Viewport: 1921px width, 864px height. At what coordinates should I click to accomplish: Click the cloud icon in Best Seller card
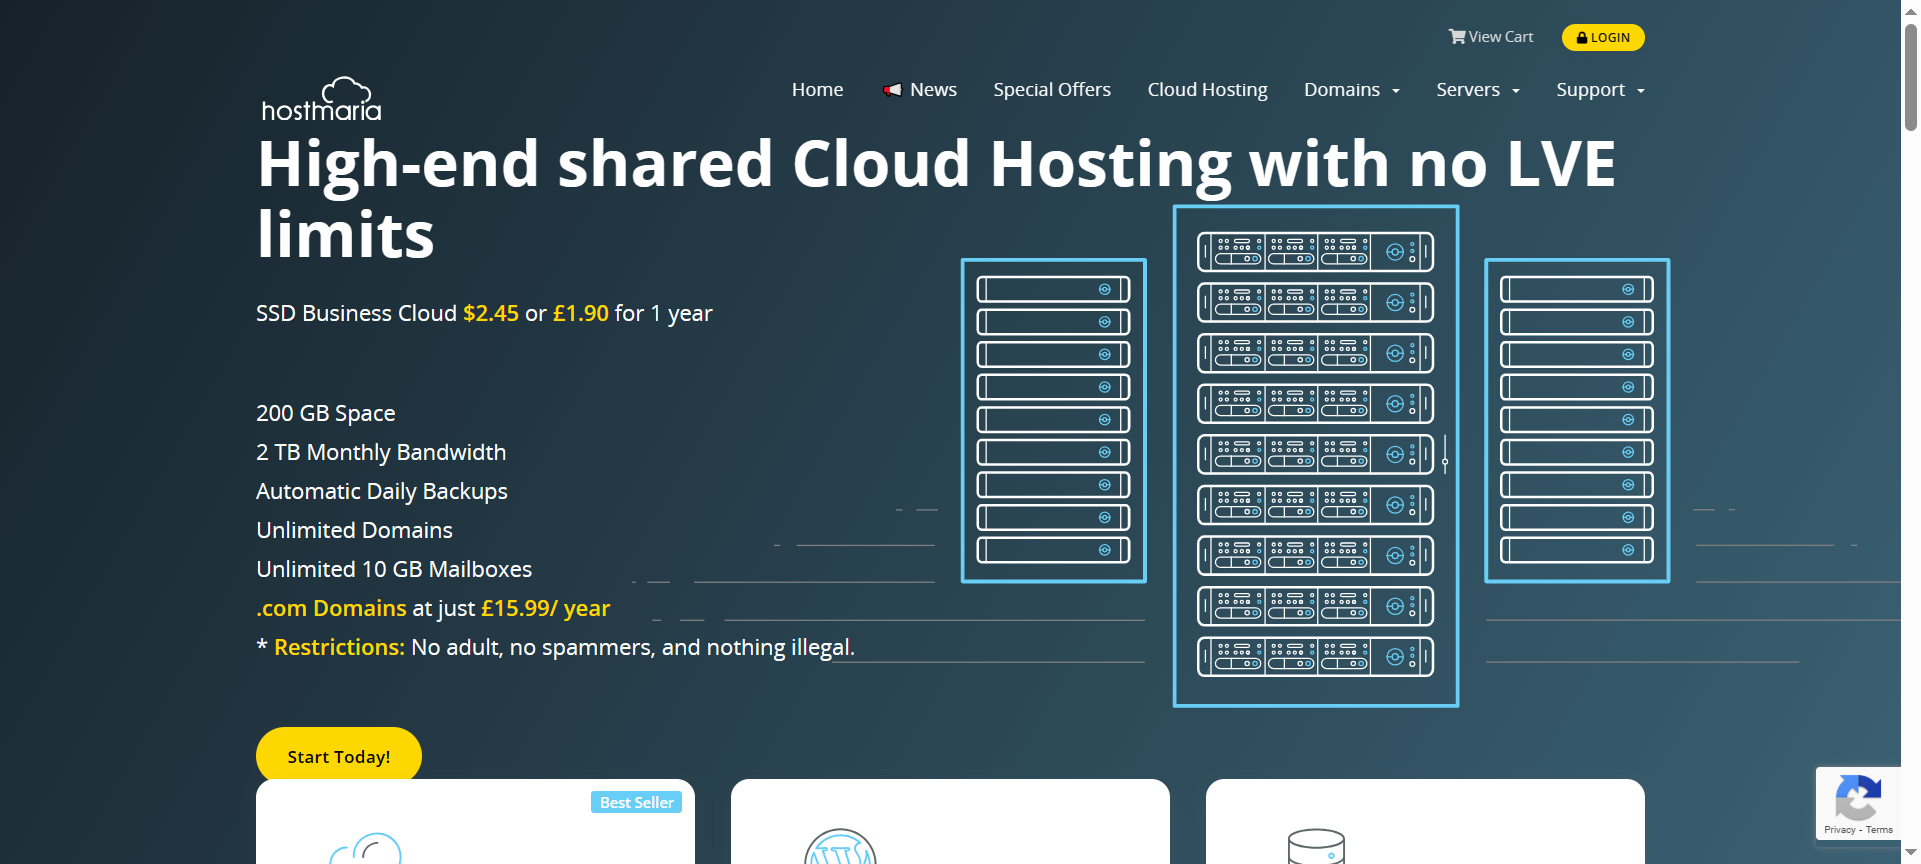point(366,848)
